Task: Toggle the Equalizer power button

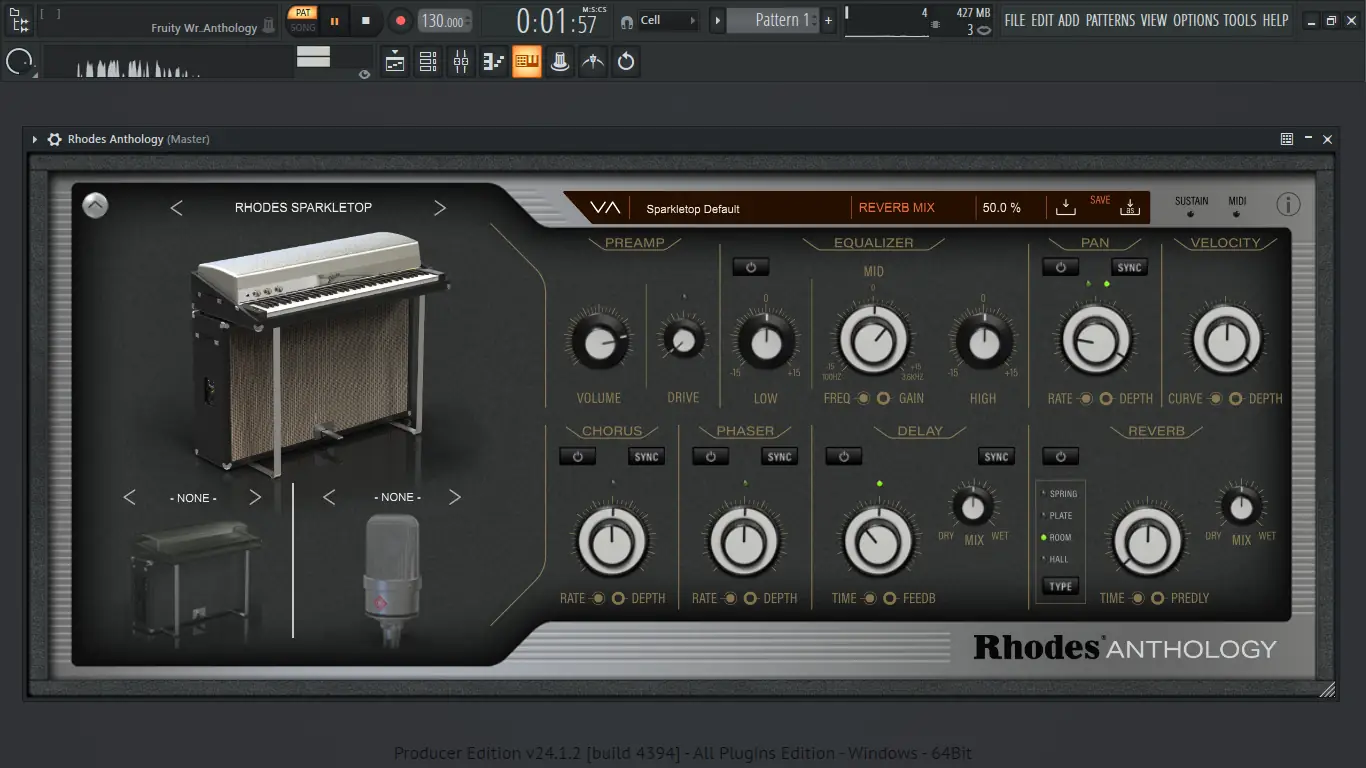Action: click(x=750, y=267)
